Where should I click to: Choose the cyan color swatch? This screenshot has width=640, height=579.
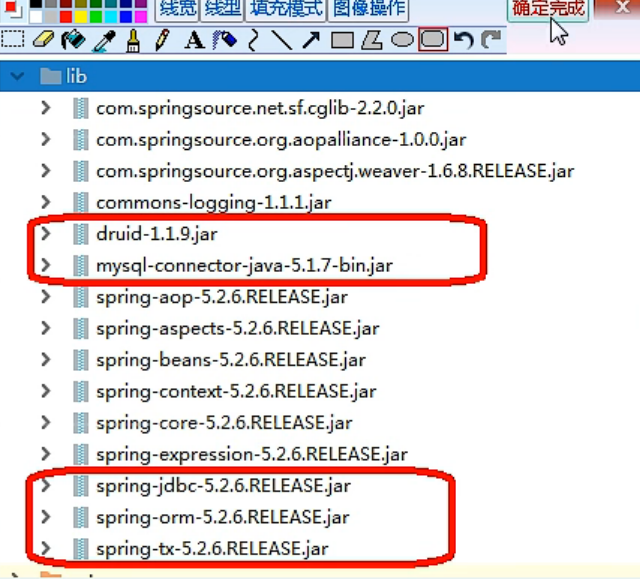pyautogui.click(x=111, y=17)
